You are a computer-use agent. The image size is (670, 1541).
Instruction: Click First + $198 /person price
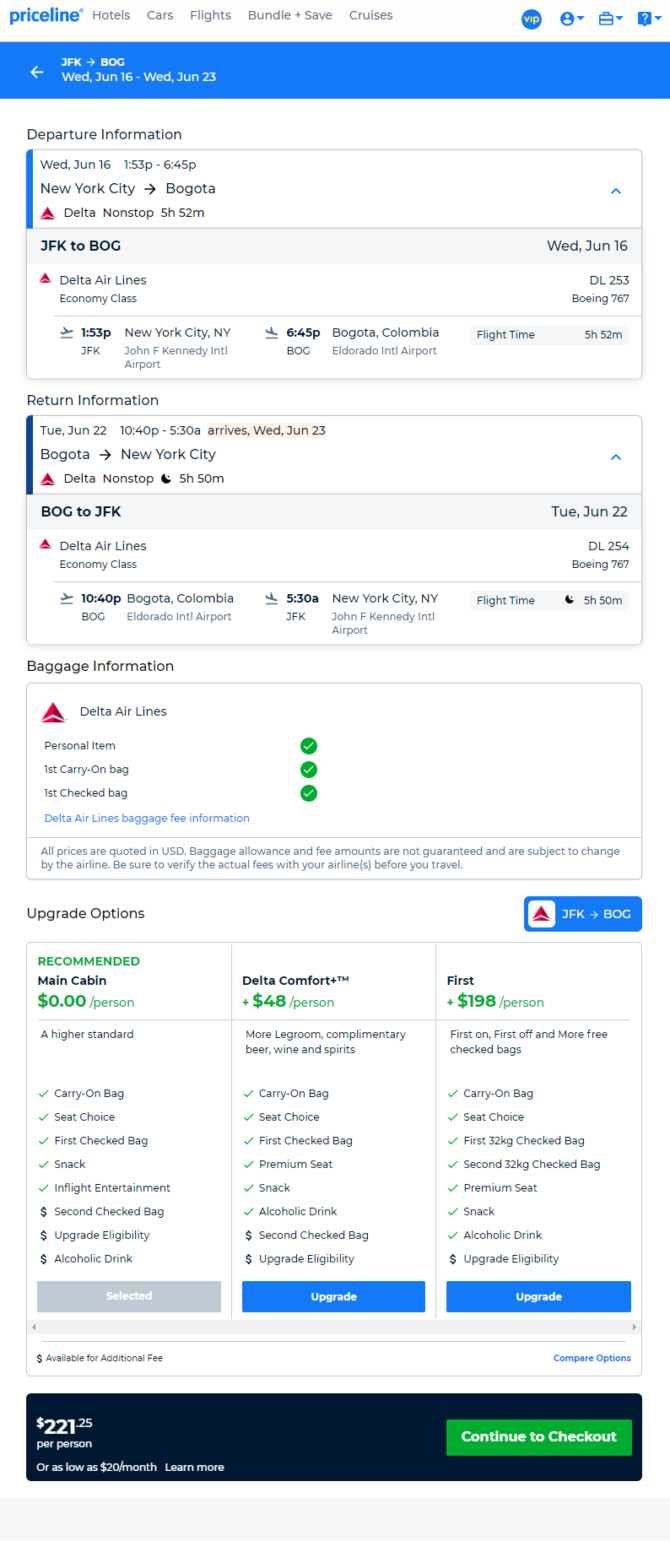(495, 1001)
